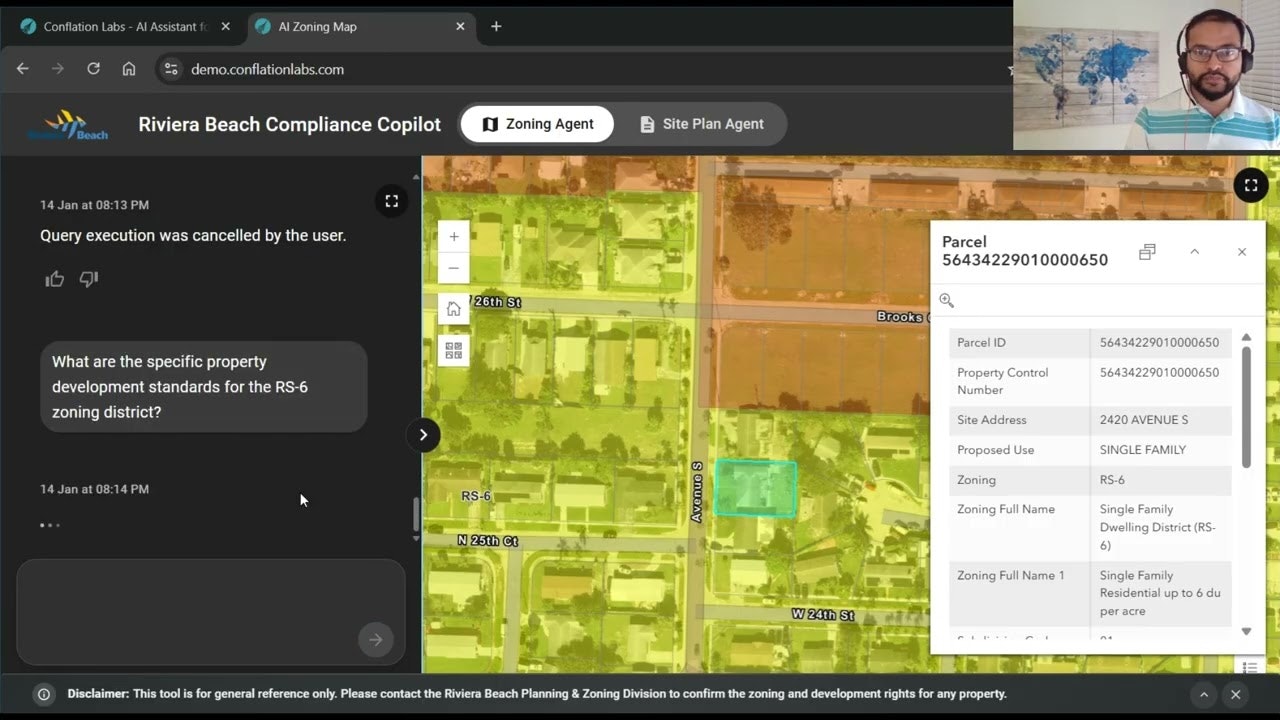
Task: Click the Riviera Beach logo
Action: (68, 124)
